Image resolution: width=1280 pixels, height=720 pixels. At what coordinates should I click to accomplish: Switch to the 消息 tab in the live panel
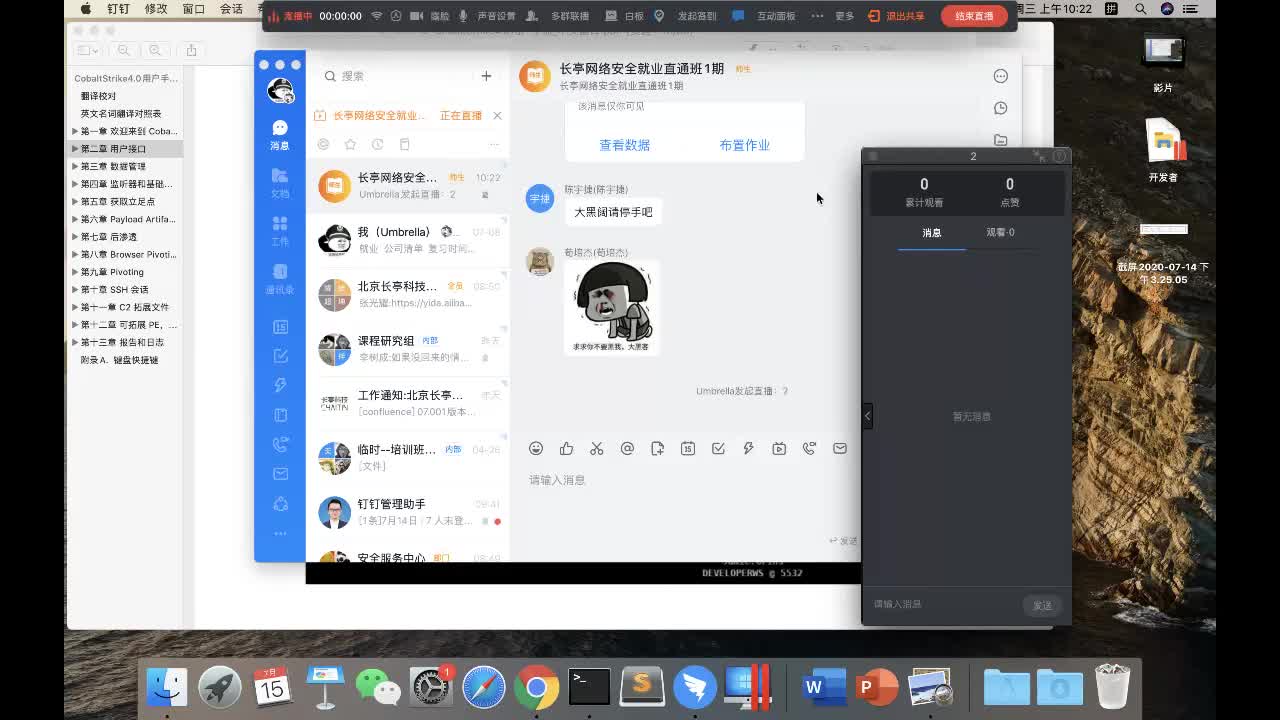coord(932,233)
